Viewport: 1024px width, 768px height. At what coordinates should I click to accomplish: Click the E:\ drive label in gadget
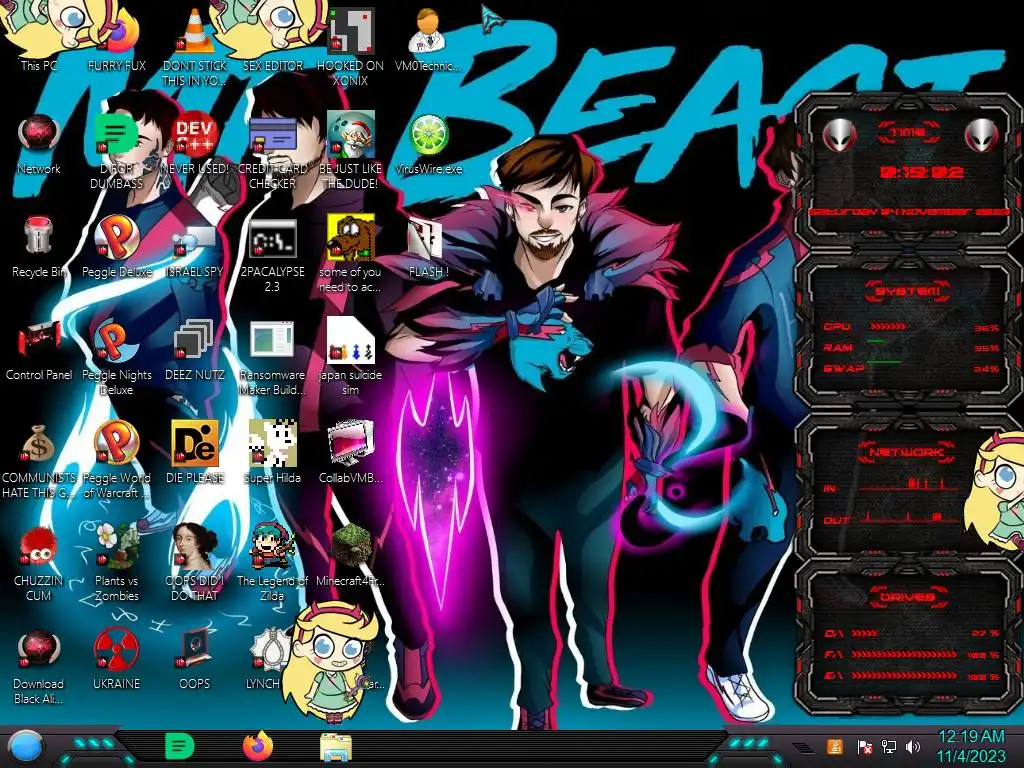click(x=833, y=676)
